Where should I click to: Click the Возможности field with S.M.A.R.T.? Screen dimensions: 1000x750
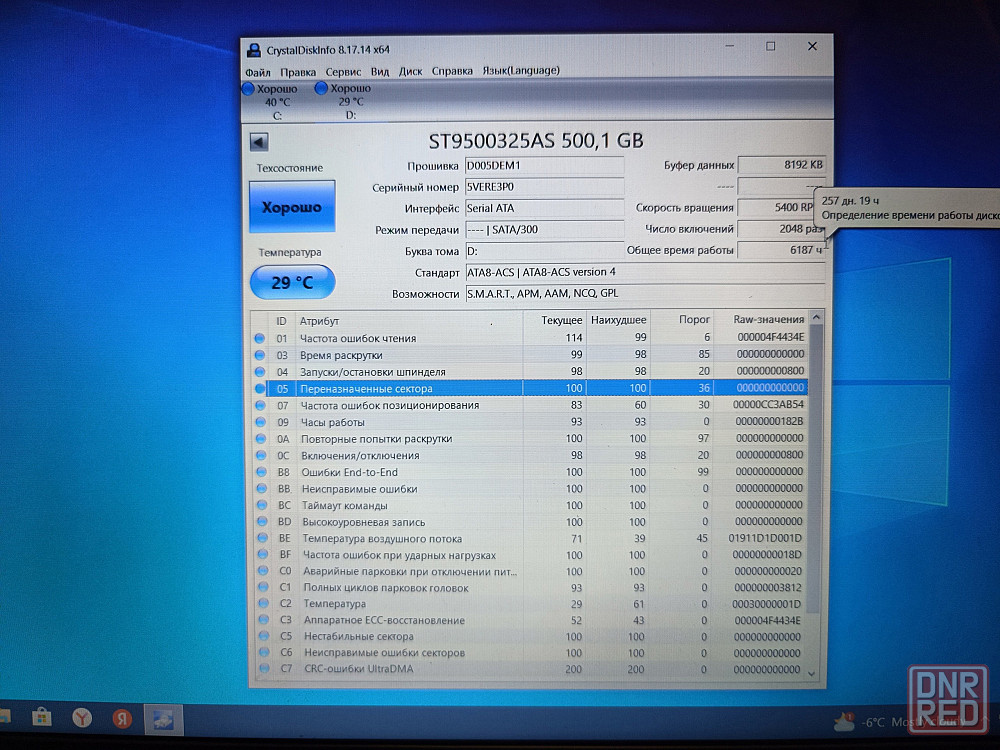[645, 293]
